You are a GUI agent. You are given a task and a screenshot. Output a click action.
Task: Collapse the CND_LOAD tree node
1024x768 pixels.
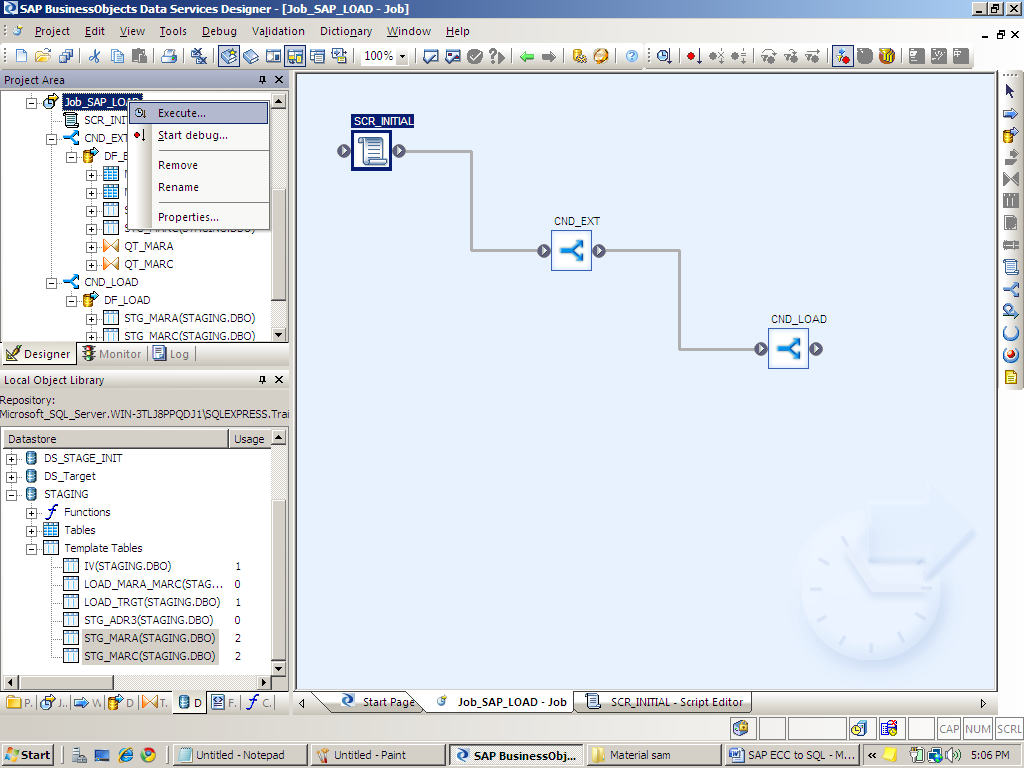(52, 283)
